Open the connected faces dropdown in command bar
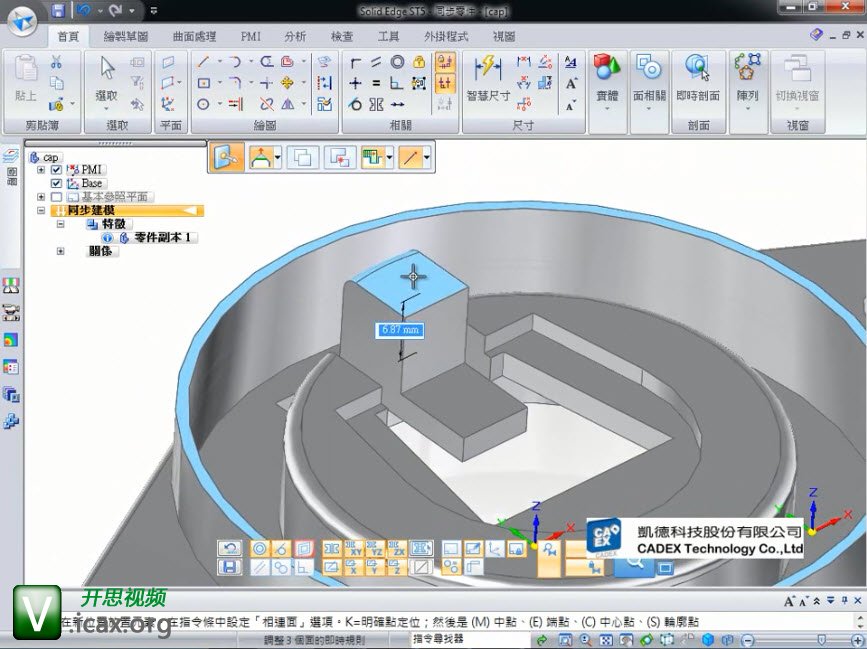This screenshot has height=649, width=867. [278, 158]
